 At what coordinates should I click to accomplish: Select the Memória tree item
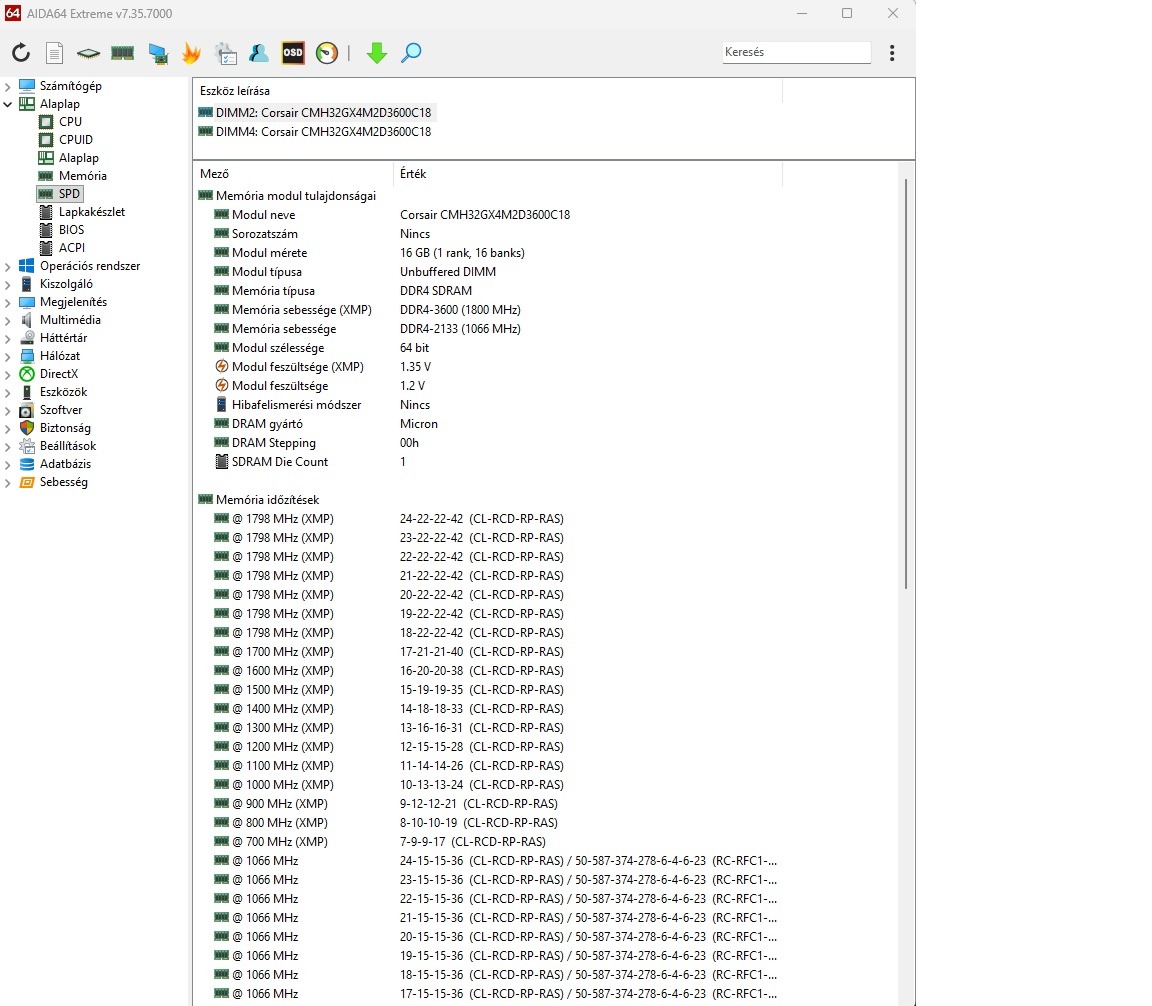[82, 176]
